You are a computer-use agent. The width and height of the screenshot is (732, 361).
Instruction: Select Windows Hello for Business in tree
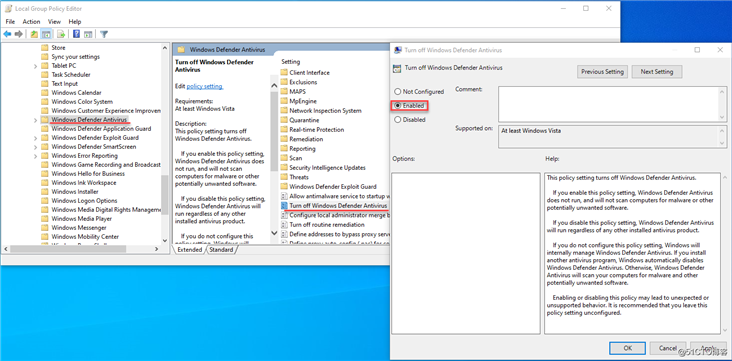(x=88, y=174)
